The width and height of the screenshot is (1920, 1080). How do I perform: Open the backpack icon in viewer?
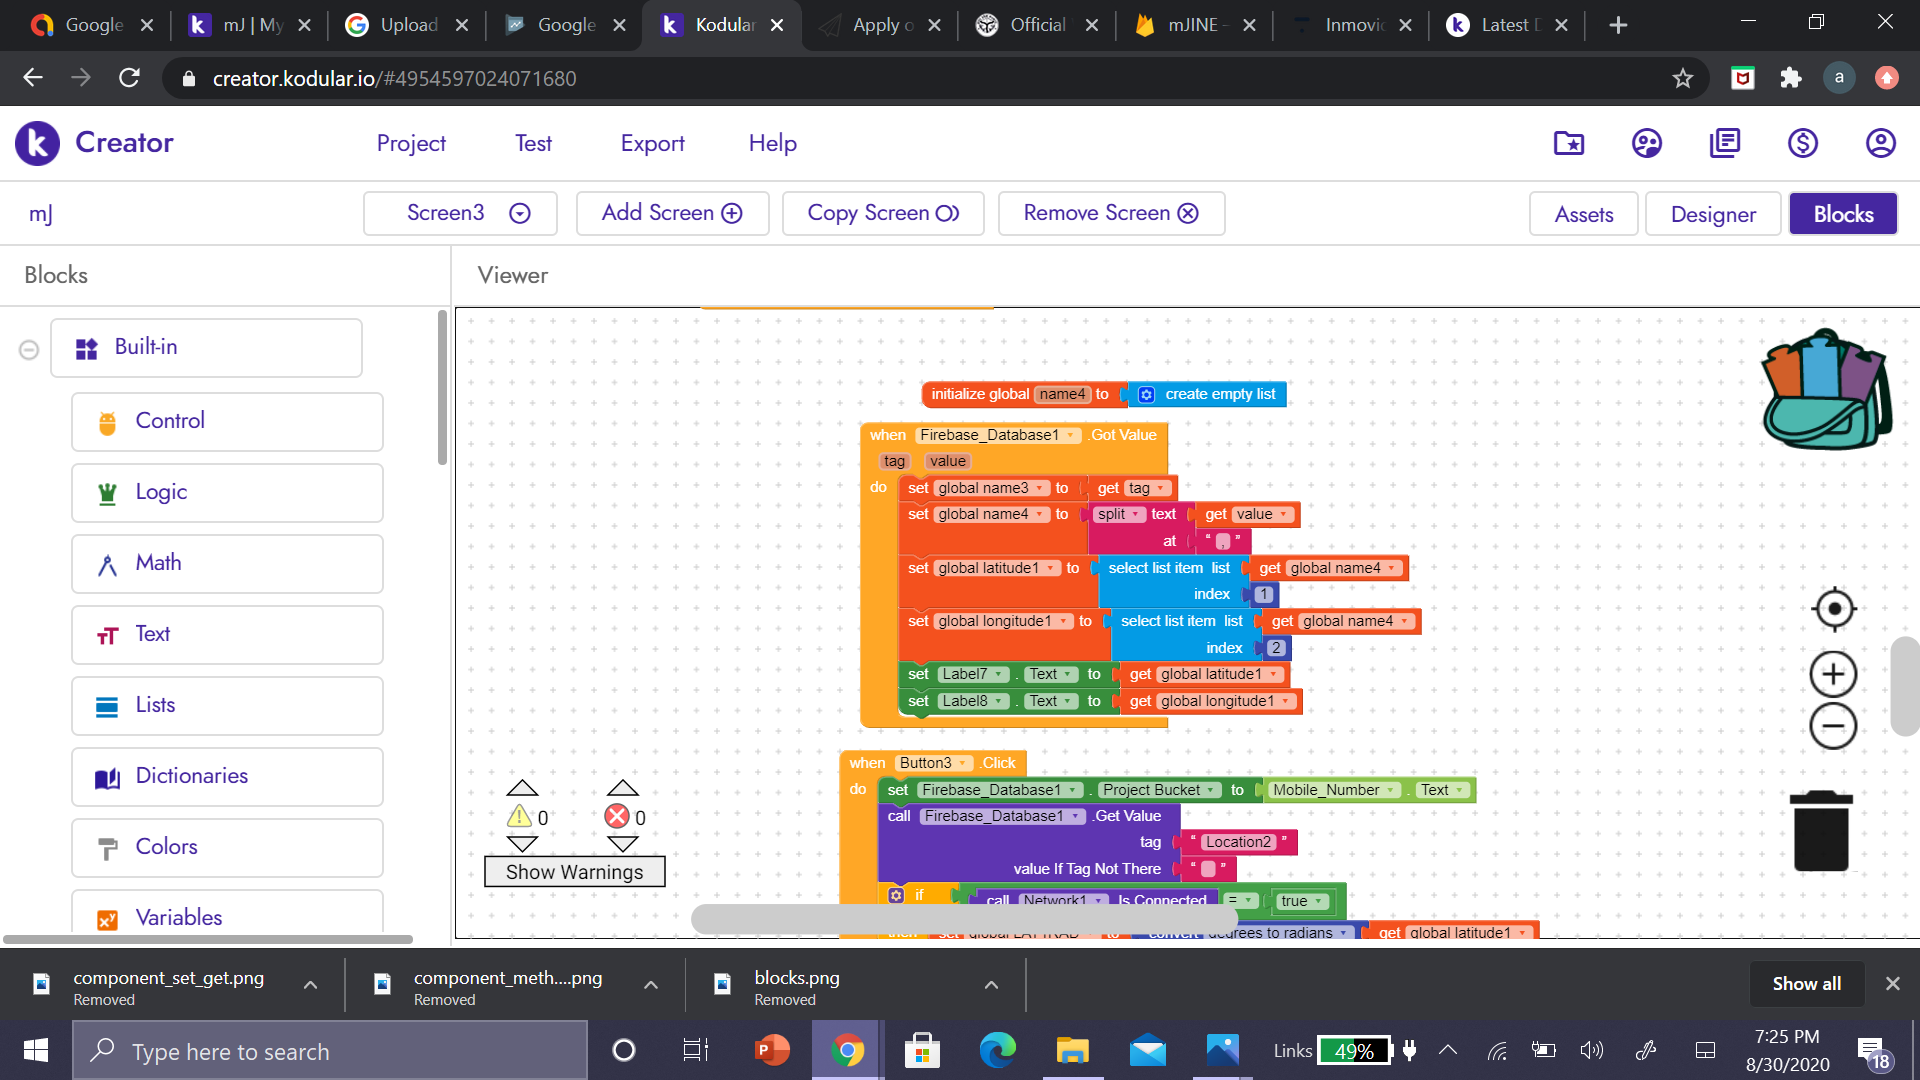[x=1826, y=391]
